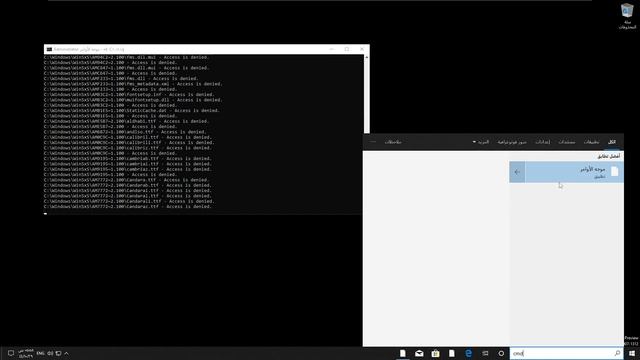Open the ellipsis options in search panel

coord(373,142)
